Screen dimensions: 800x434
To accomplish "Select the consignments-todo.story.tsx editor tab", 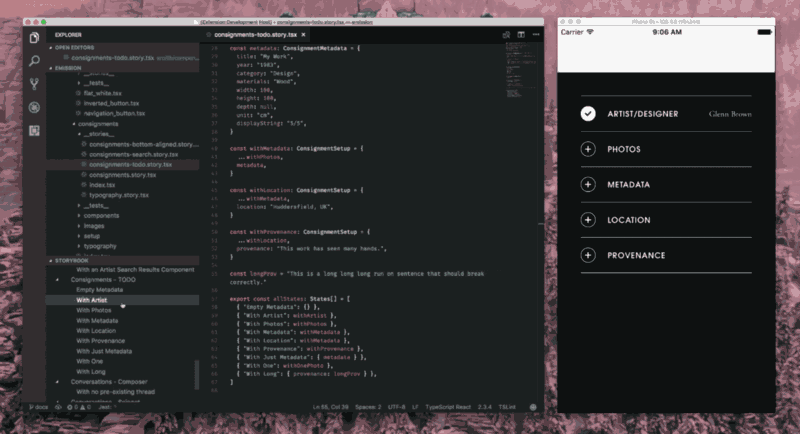I will point(255,35).
